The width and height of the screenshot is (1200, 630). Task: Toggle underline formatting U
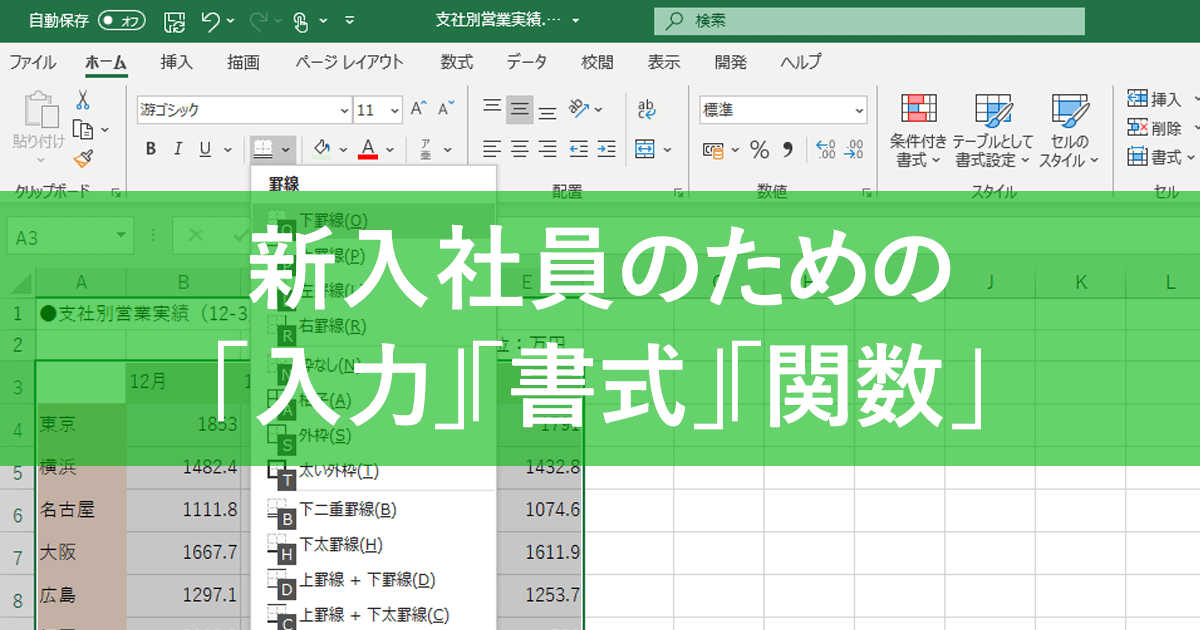[204, 149]
